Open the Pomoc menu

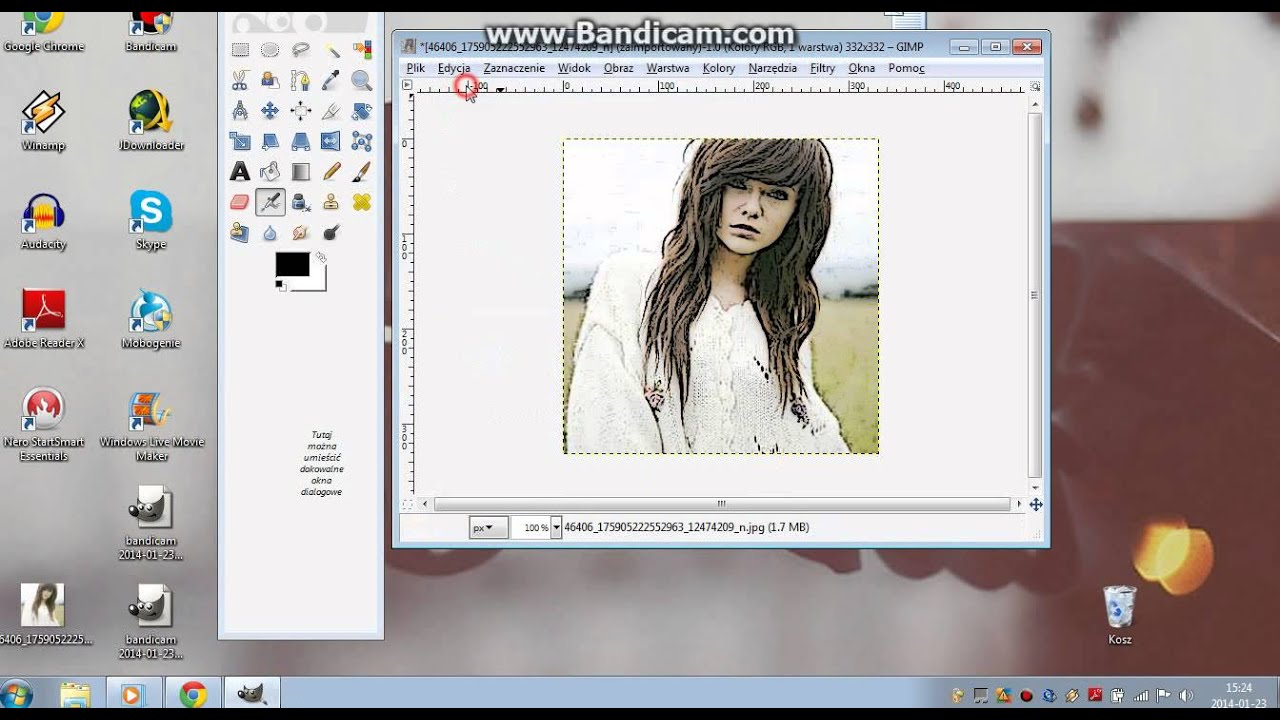pyautogui.click(x=906, y=68)
